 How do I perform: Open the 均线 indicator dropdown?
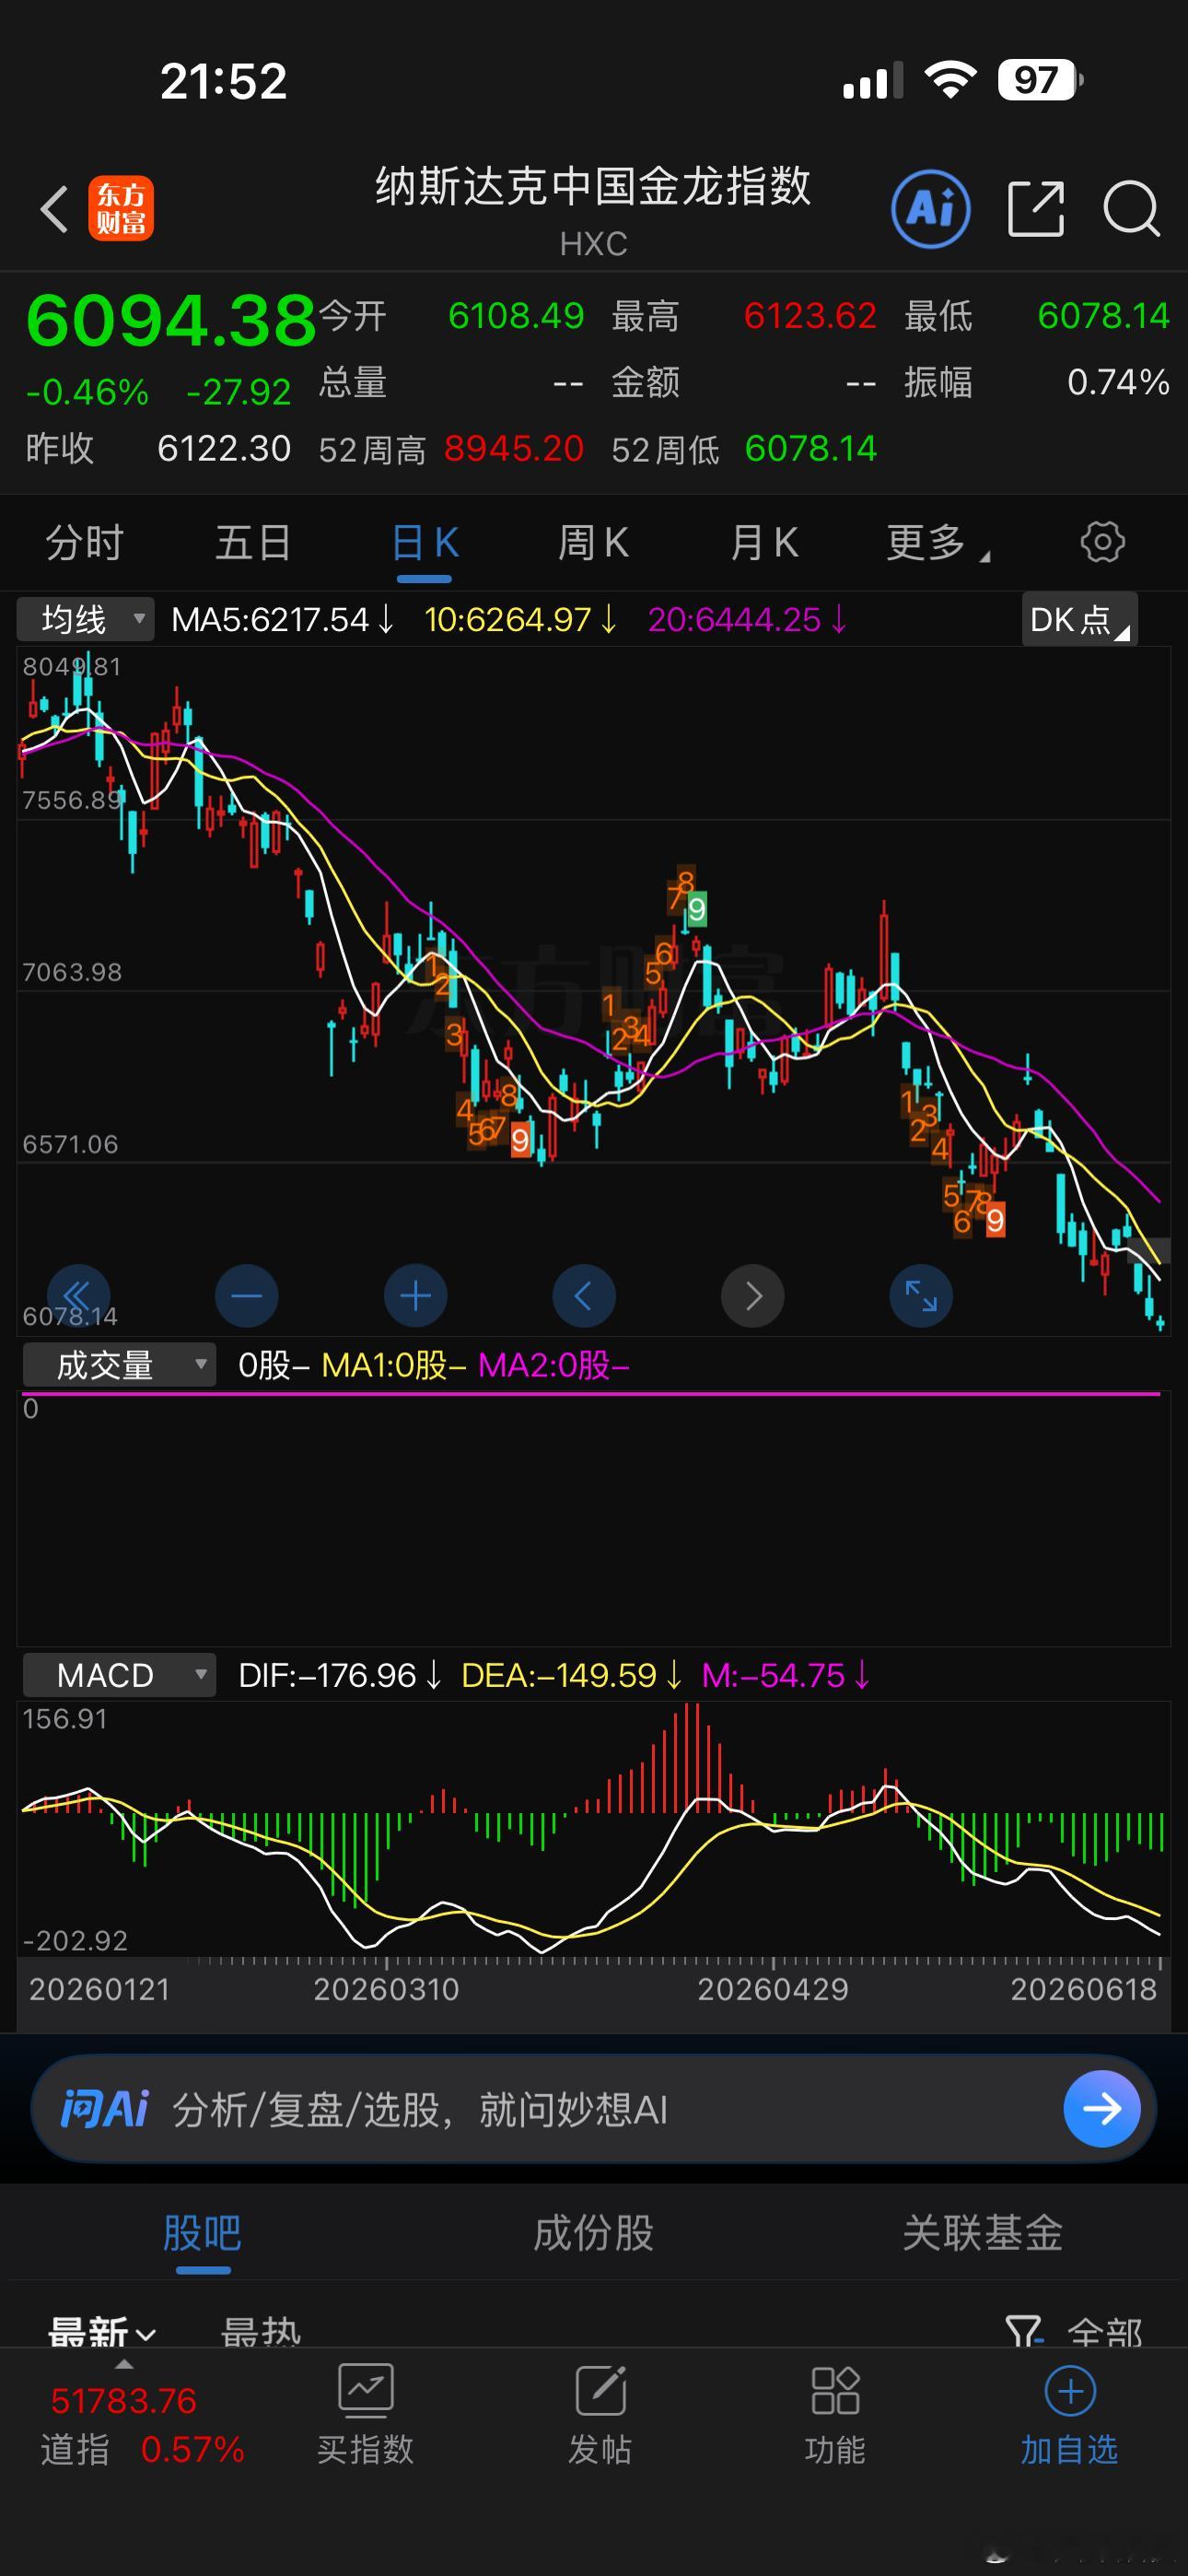(86, 619)
